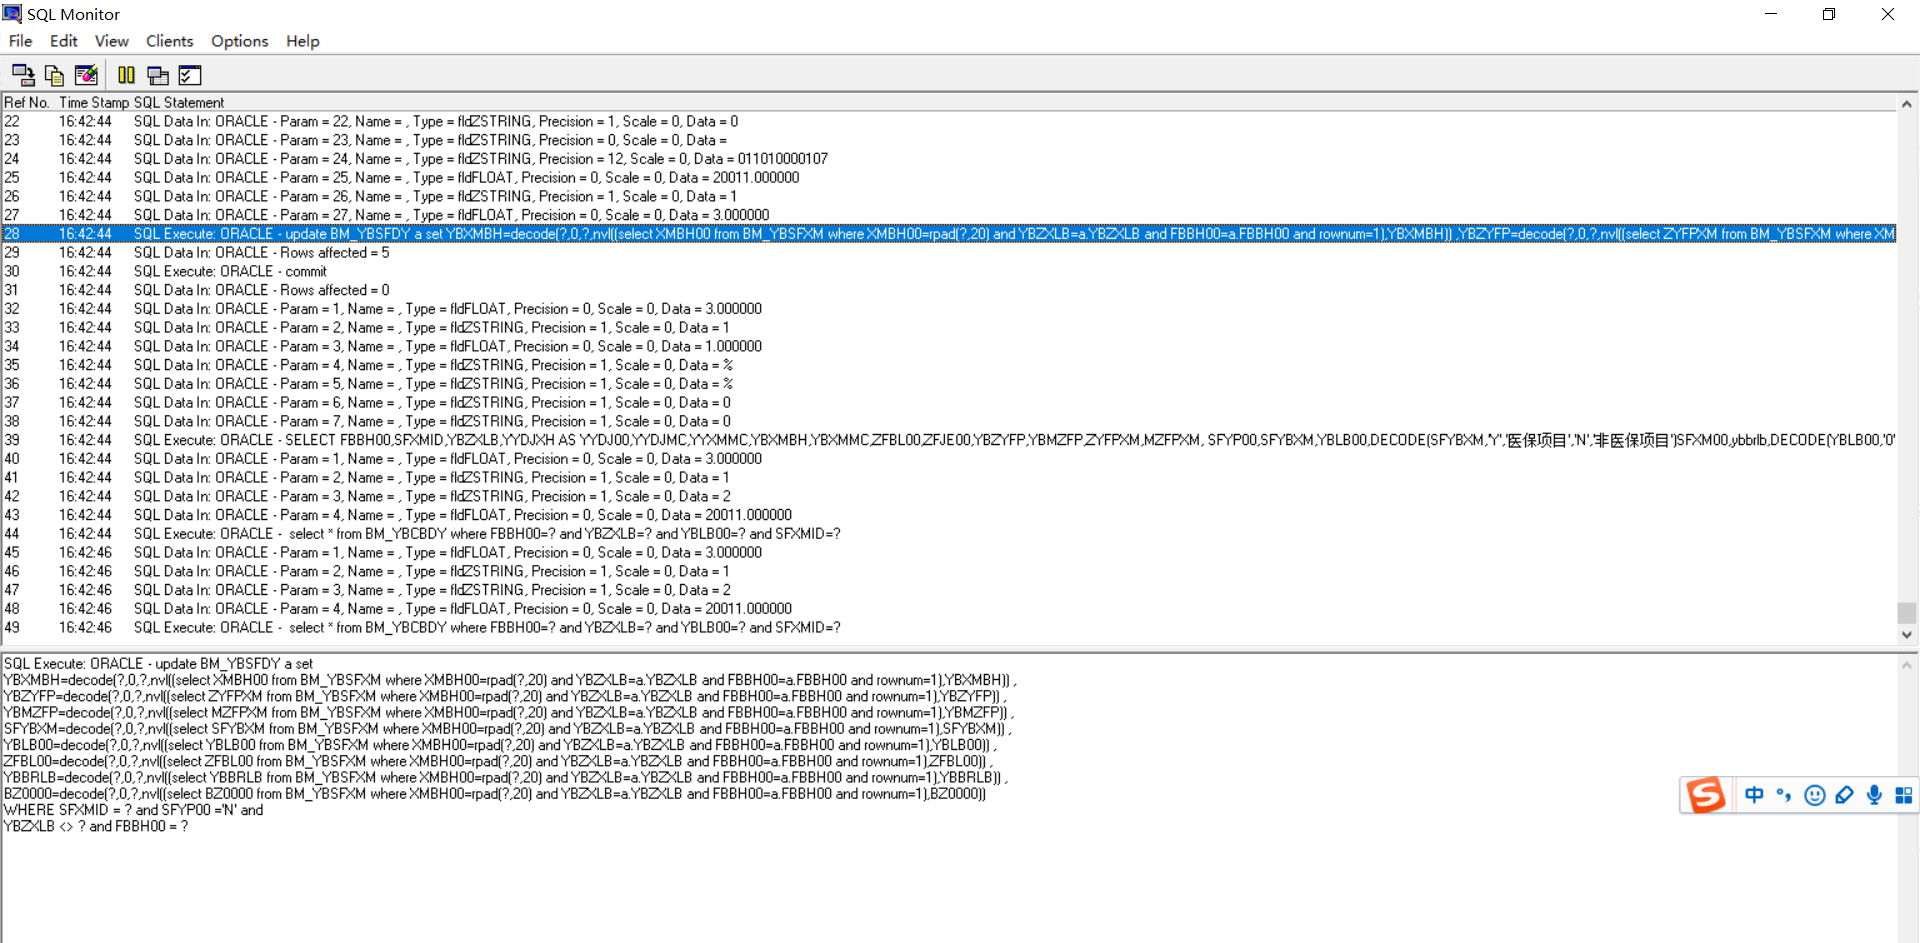
Task: Select row 27 with Data = 3.000000
Action: tap(949, 215)
